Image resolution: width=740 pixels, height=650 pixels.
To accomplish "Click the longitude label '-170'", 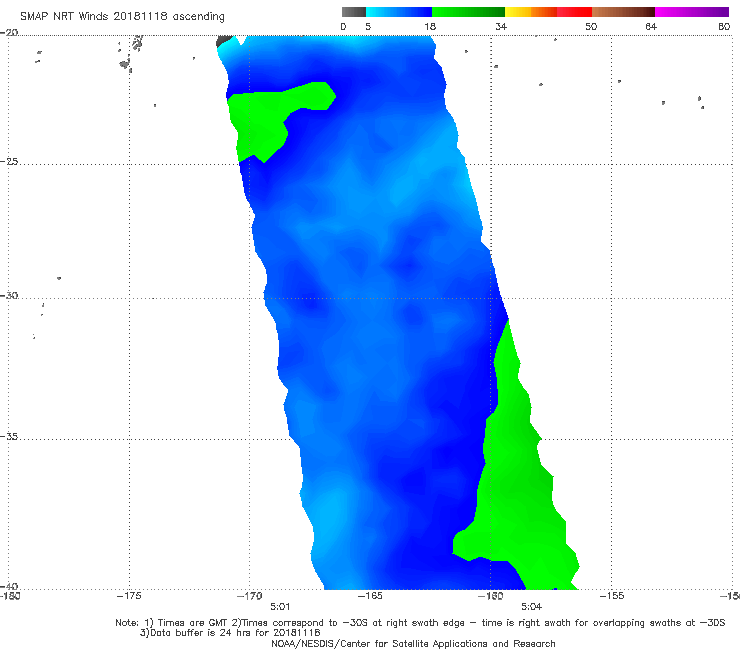I will click(x=250, y=596).
